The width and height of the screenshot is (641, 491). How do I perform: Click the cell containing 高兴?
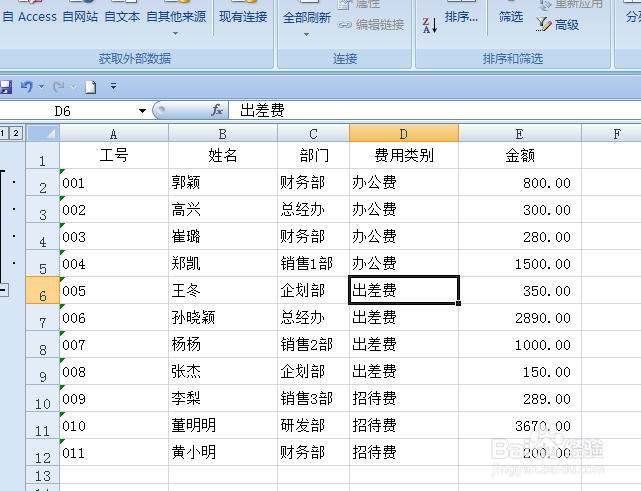point(222,209)
